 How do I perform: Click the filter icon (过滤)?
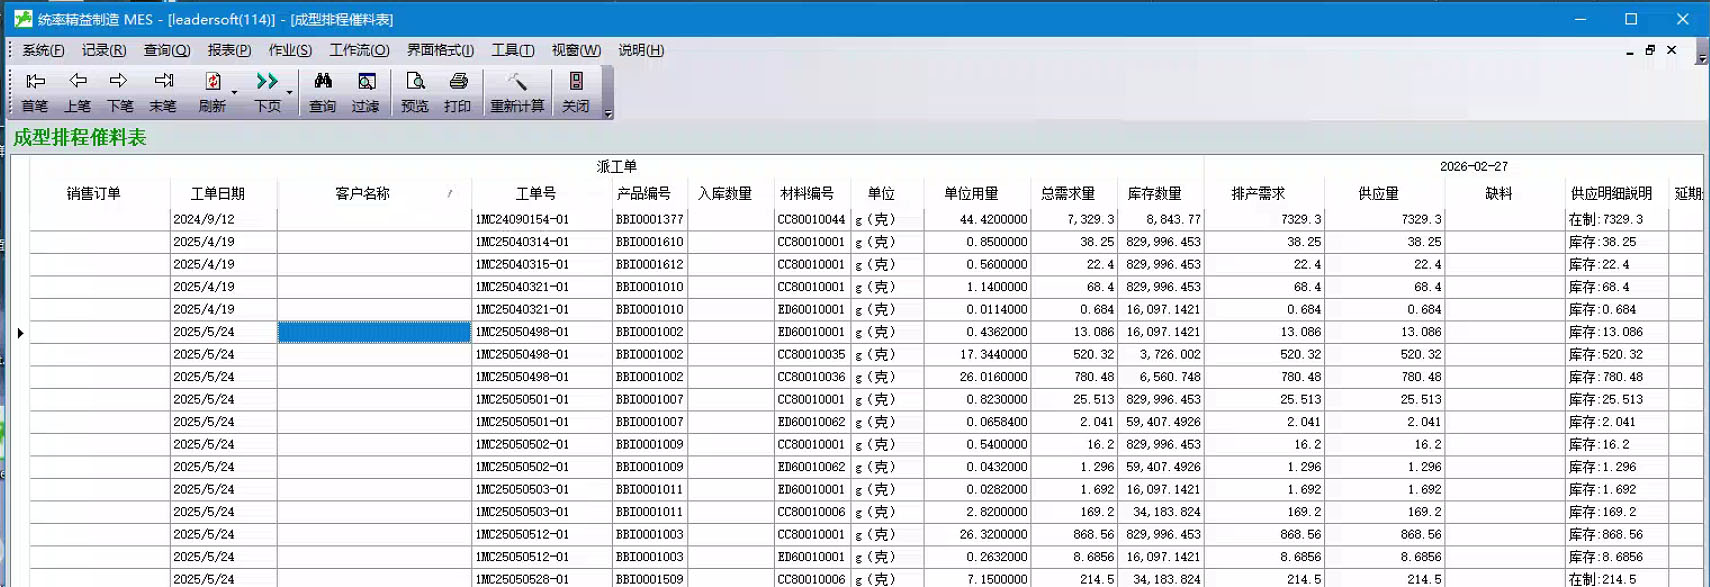(366, 91)
